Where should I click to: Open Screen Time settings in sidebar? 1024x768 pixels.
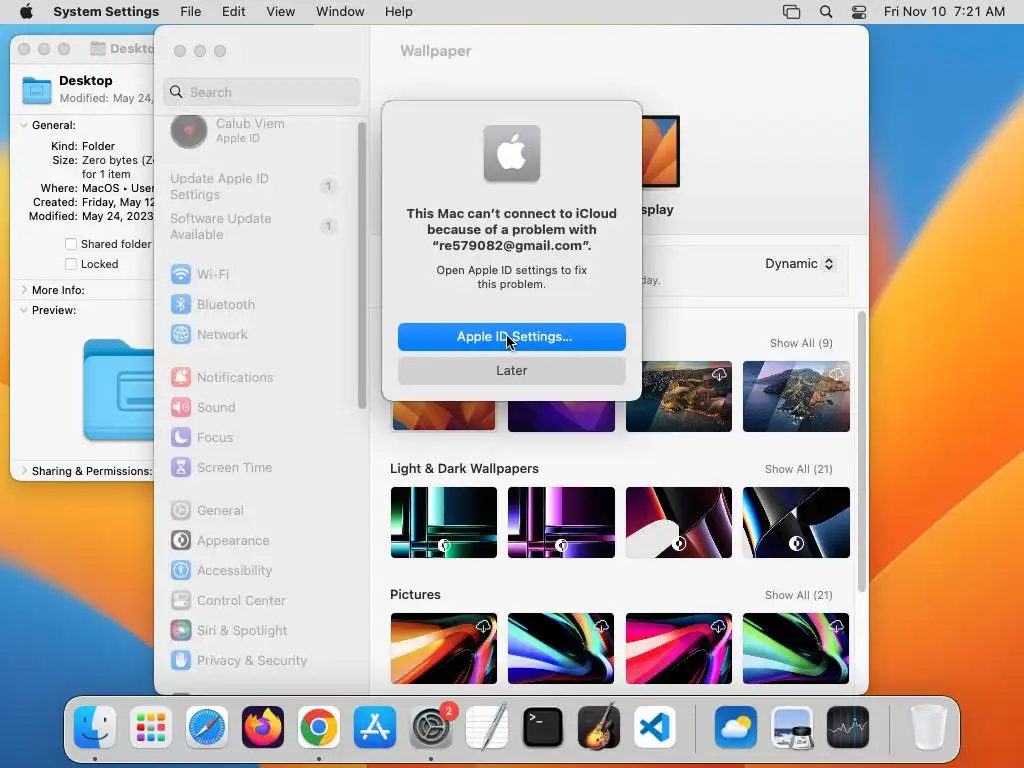point(221,468)
